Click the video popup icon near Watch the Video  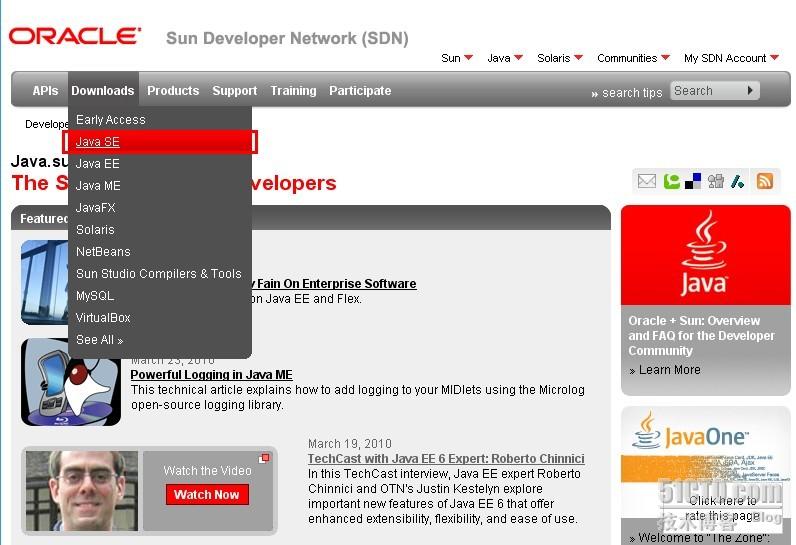264,459
